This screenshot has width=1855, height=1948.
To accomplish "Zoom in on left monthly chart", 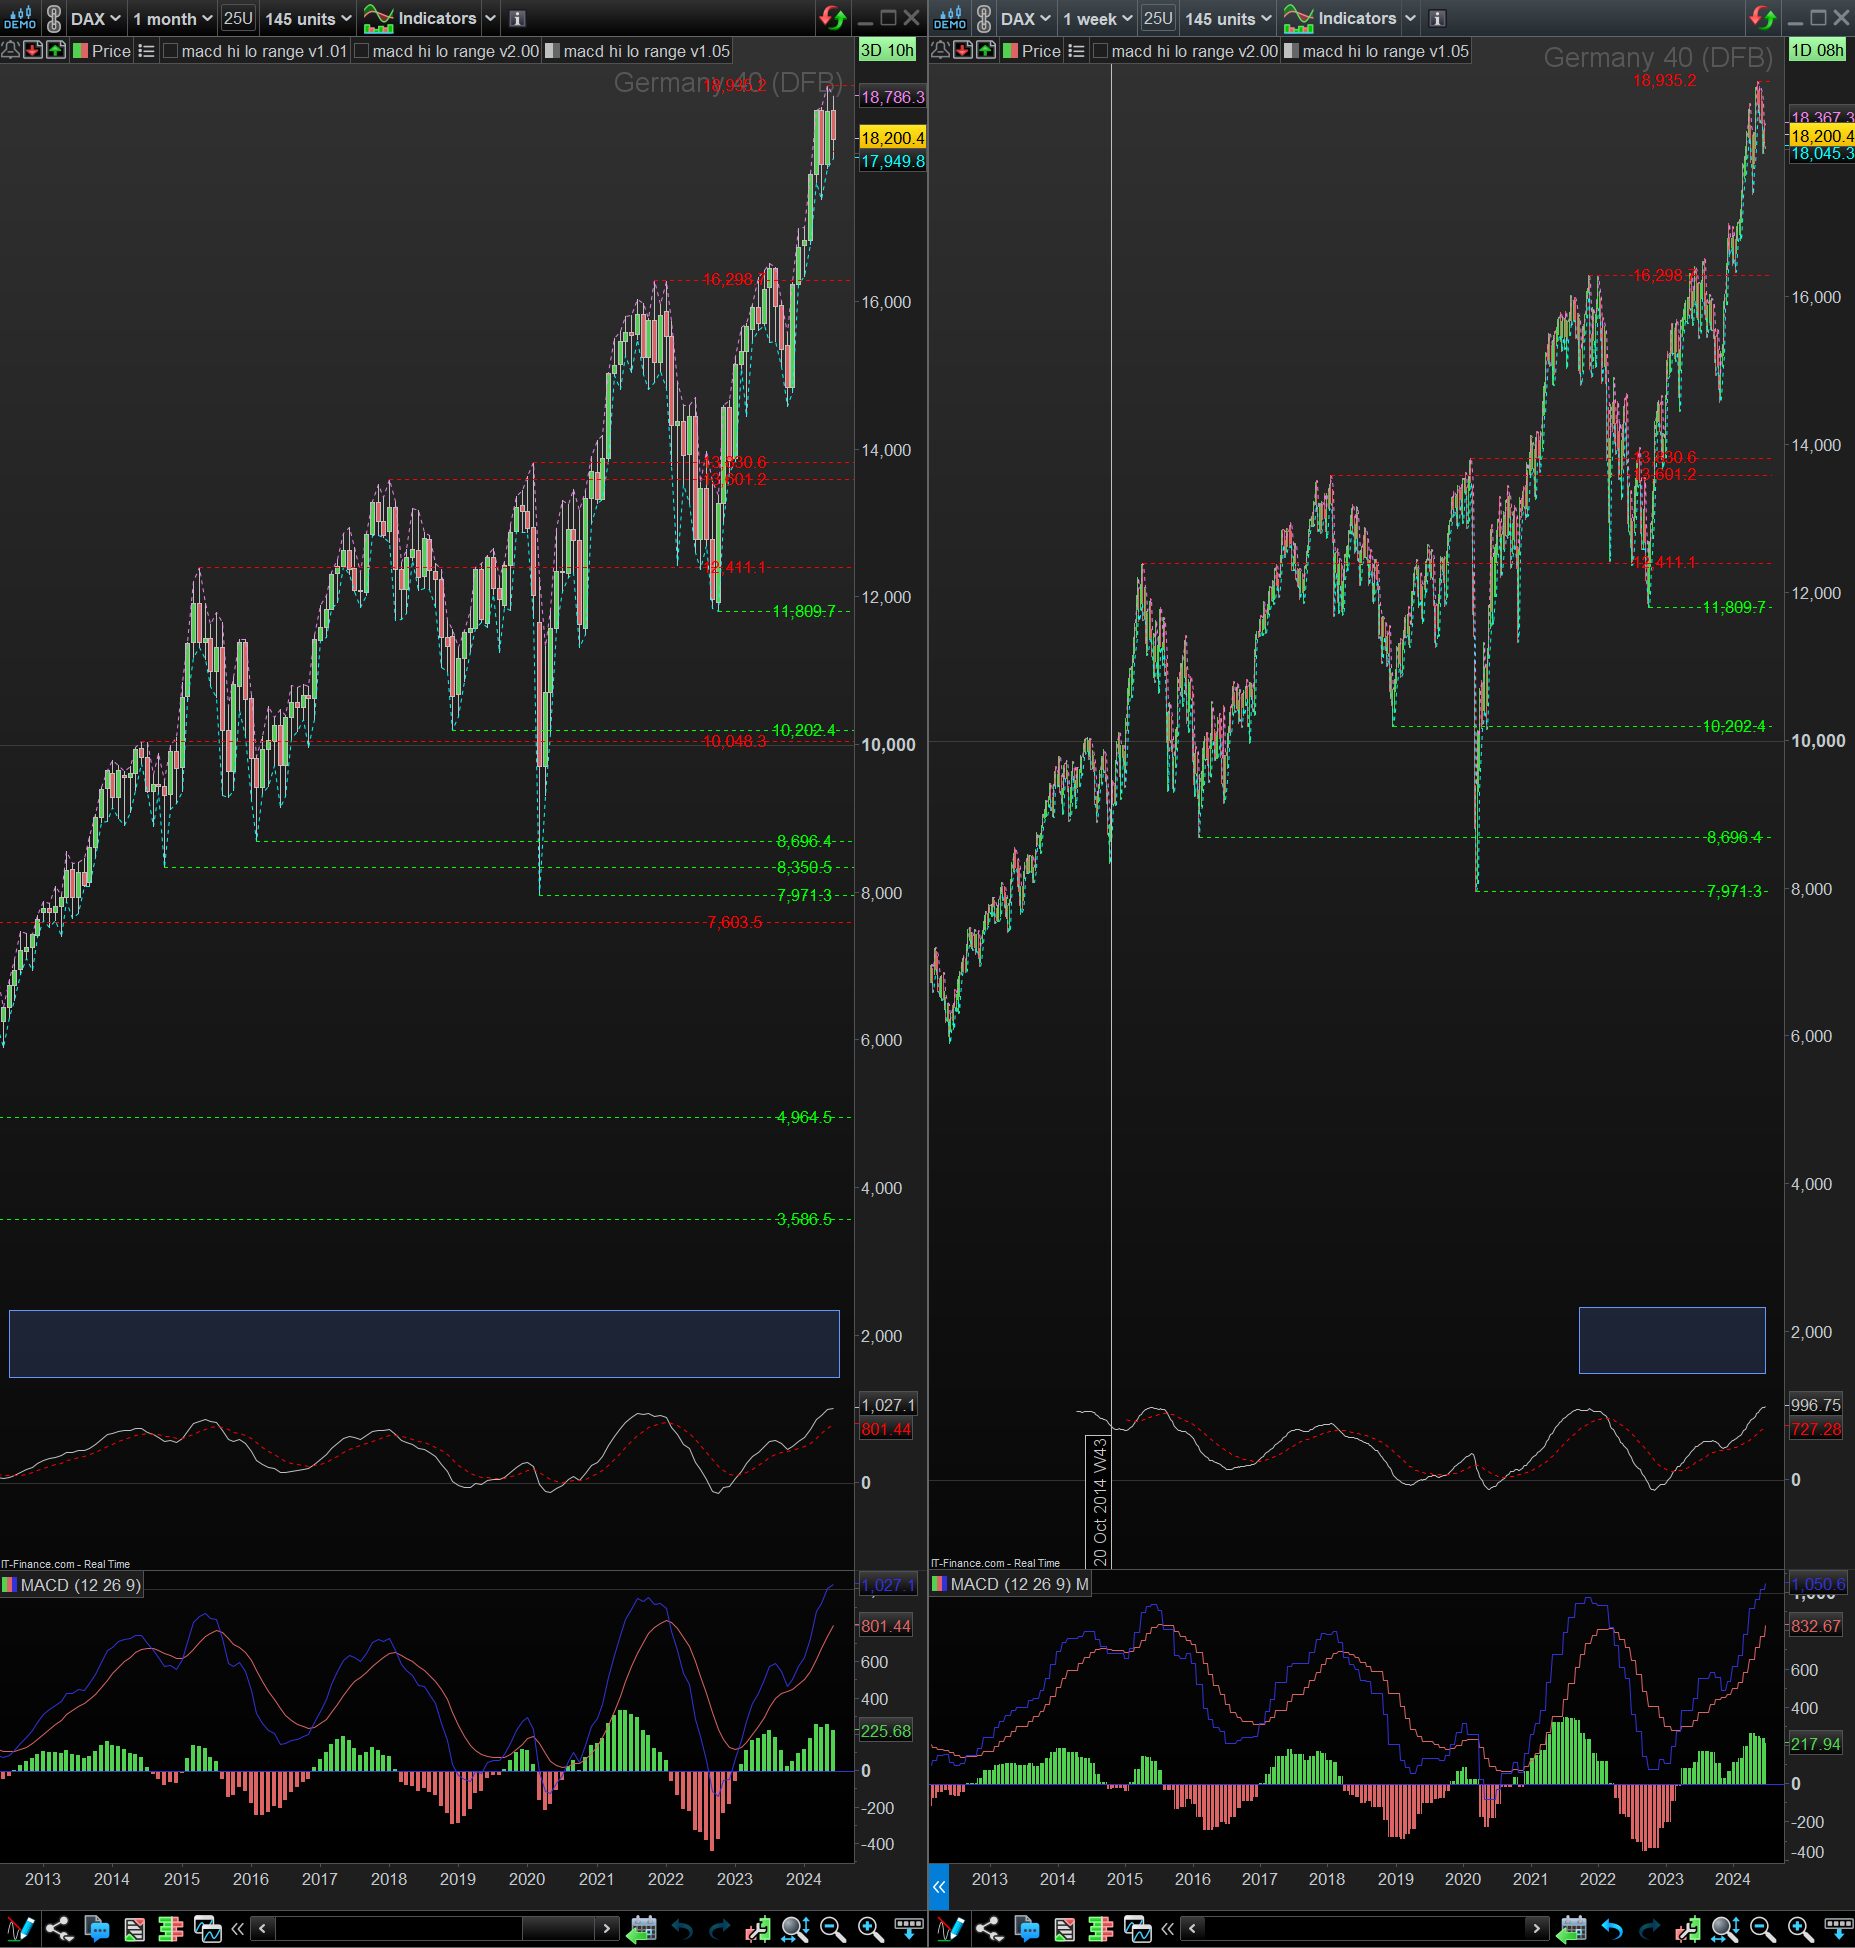I will 871,1928.
